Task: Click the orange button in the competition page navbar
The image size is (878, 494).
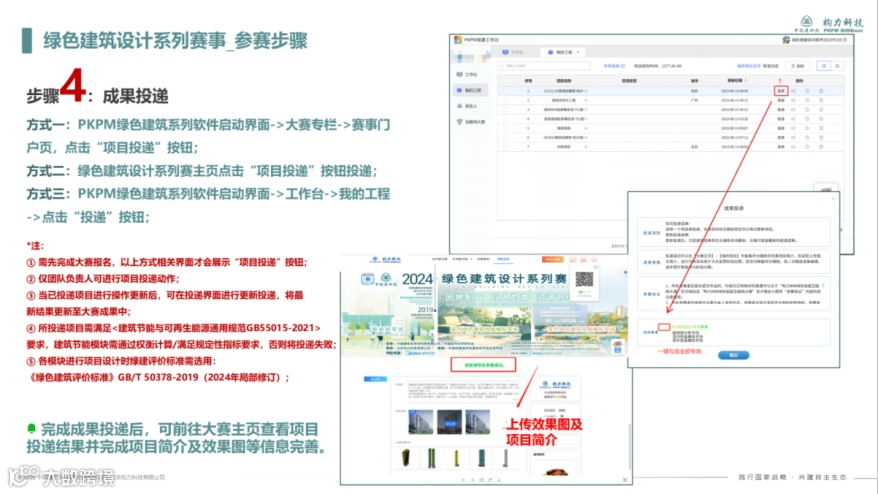Action: point(552,259)
